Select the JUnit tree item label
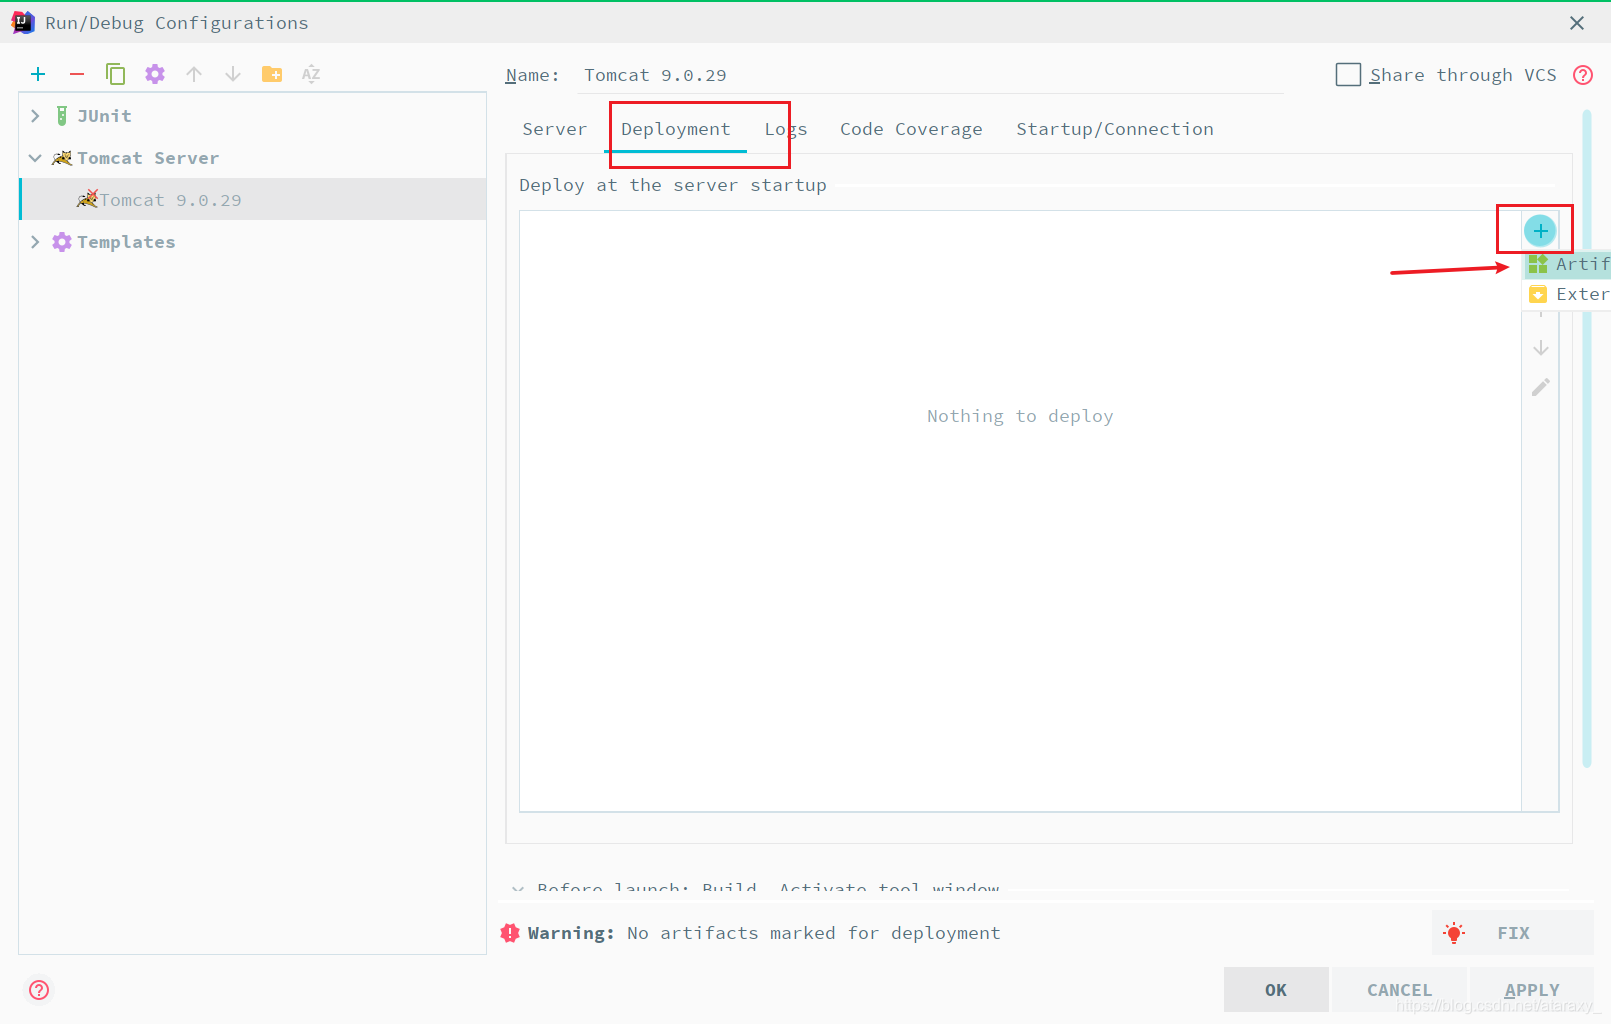 coord(104,116)
